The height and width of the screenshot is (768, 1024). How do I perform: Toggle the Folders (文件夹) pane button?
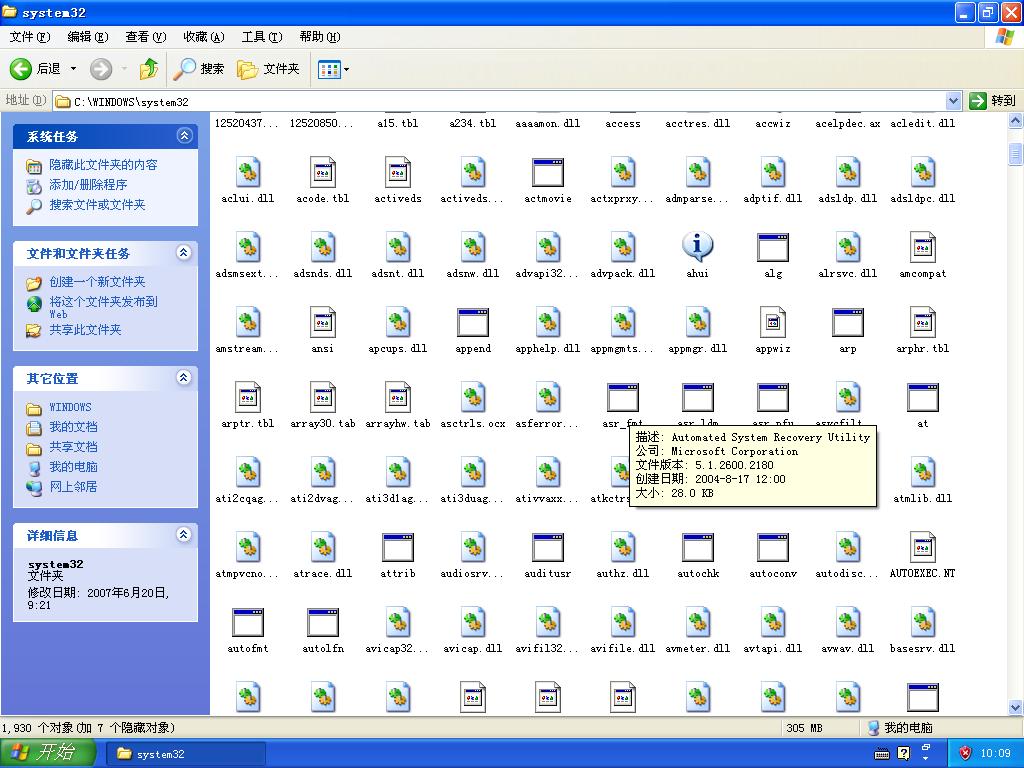click(268, 69)
